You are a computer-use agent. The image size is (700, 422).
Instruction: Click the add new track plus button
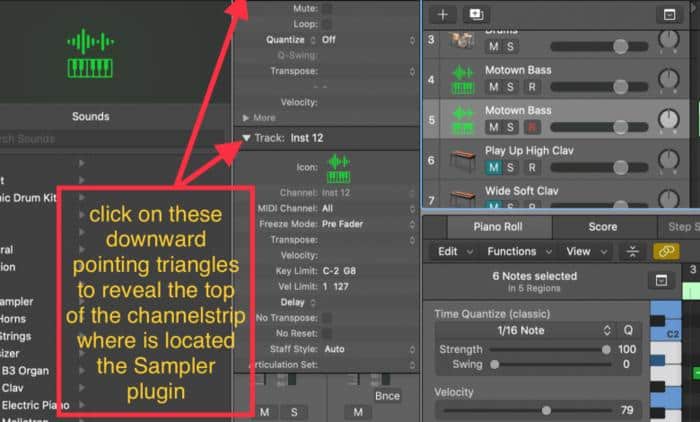pyautogui.click(x=442, y=15)
